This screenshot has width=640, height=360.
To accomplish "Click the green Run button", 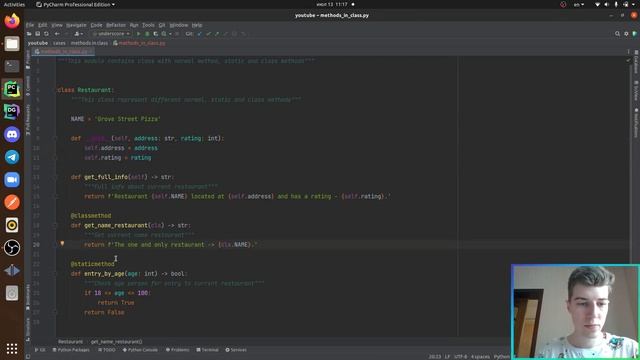I will 138,34.
